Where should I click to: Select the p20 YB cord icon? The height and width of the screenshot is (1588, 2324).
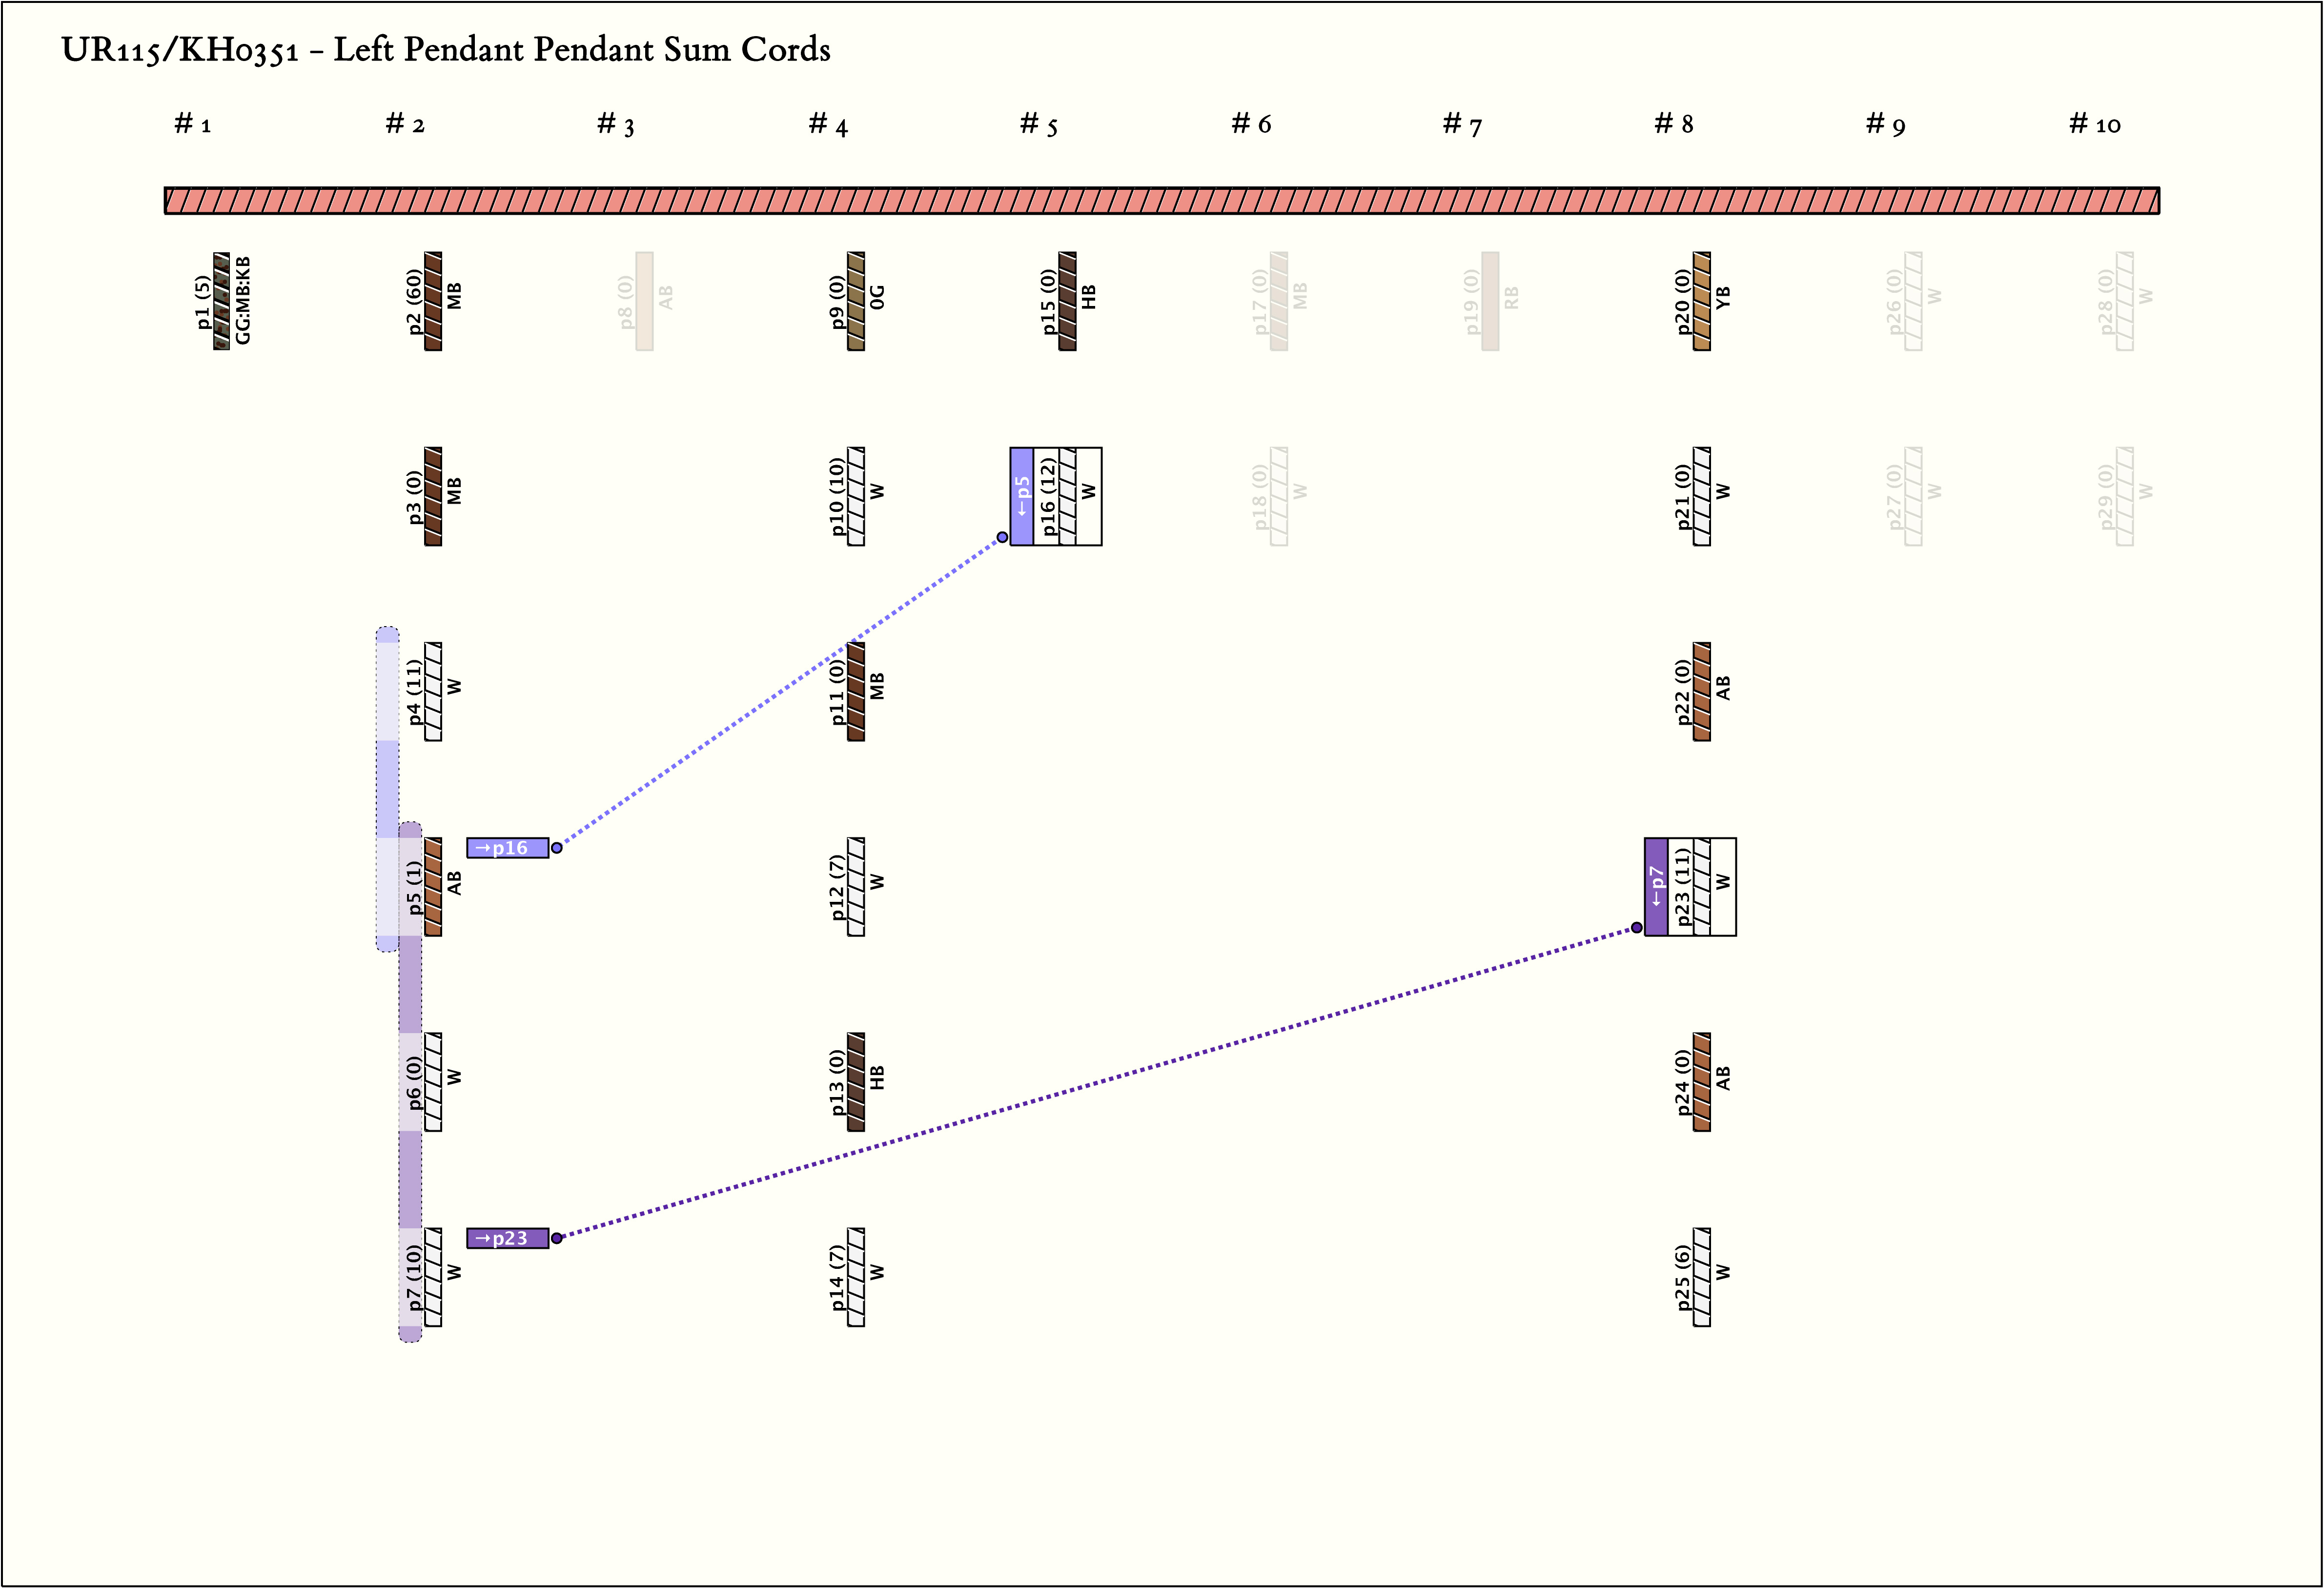1701,301
